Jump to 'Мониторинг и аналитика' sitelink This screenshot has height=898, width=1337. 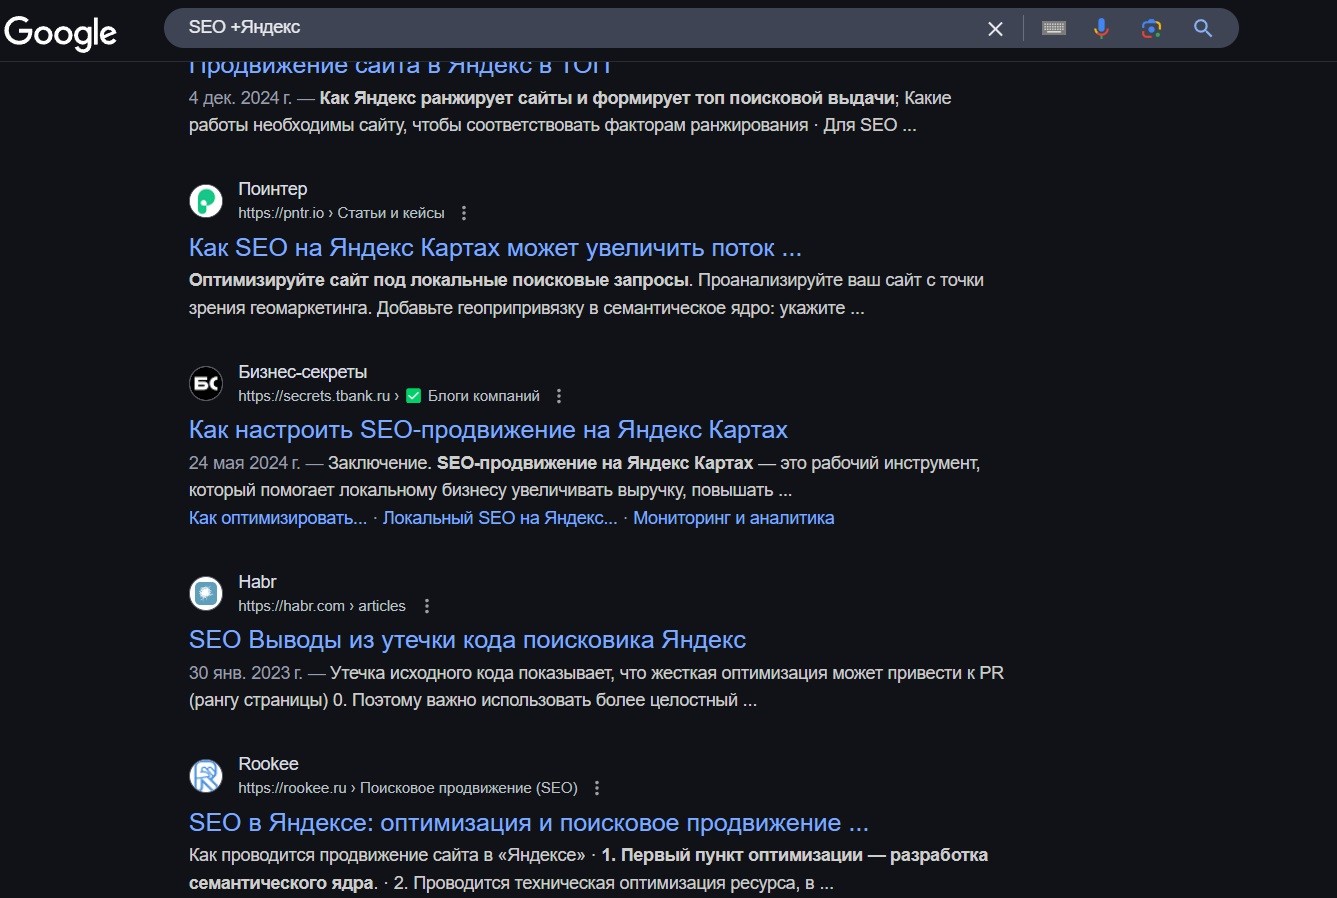coord(733,518)
